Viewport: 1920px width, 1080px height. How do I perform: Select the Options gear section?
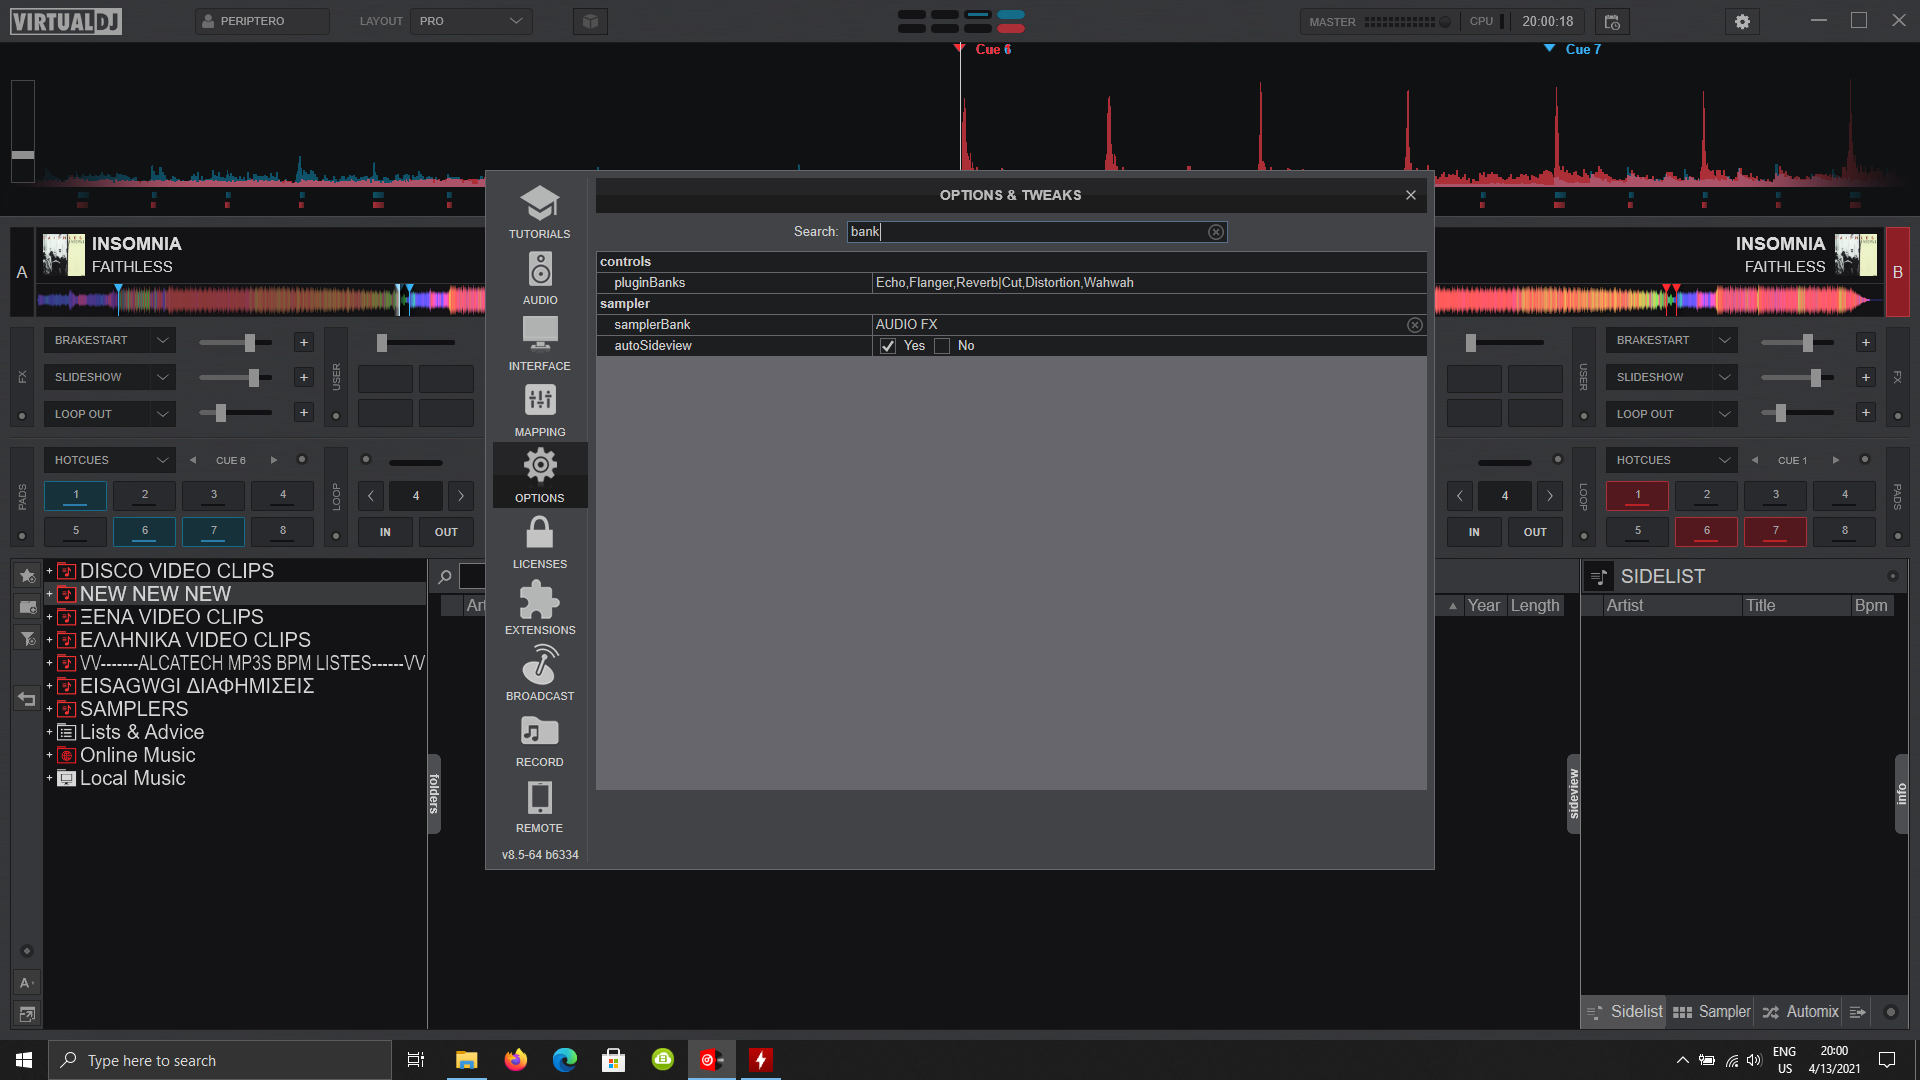(x=539, y=476)
